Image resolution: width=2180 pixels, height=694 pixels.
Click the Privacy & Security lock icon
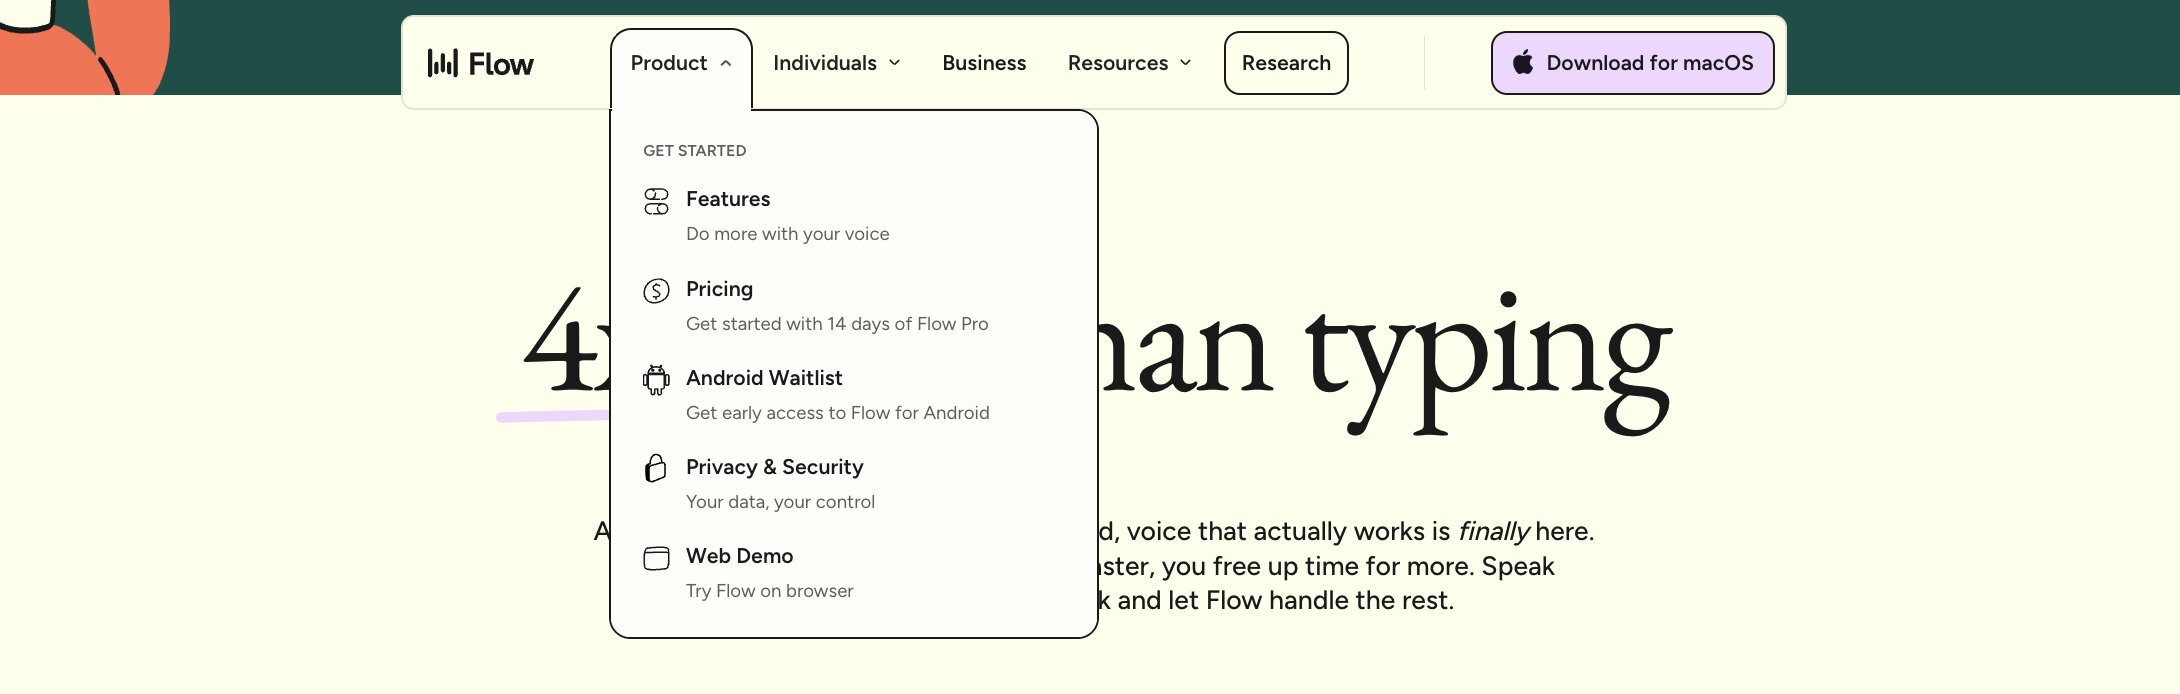(656, 468)
